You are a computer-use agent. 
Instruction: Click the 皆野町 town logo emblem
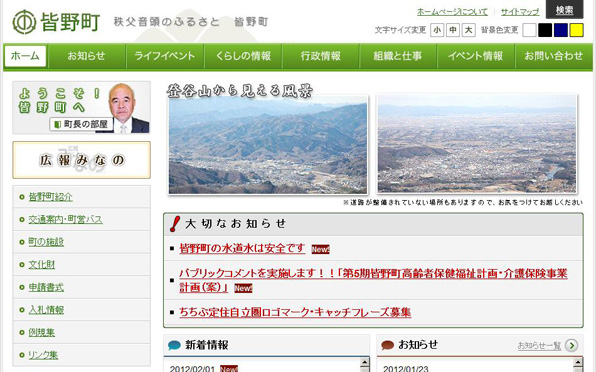(x=24, y=22)
